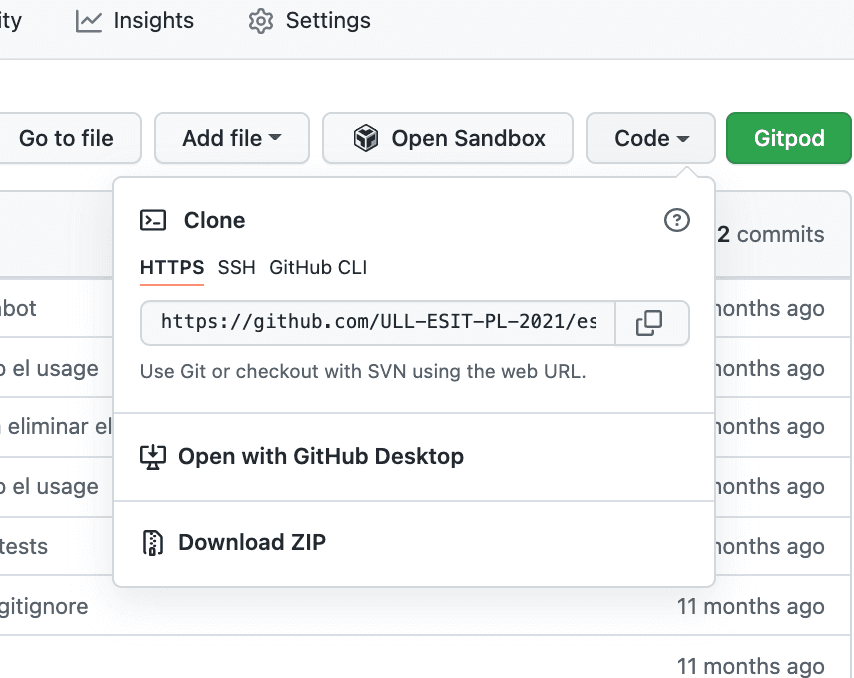Click the ZIP file icon
The height and width of the screenshot is (678, 854).
coord(152,543)
